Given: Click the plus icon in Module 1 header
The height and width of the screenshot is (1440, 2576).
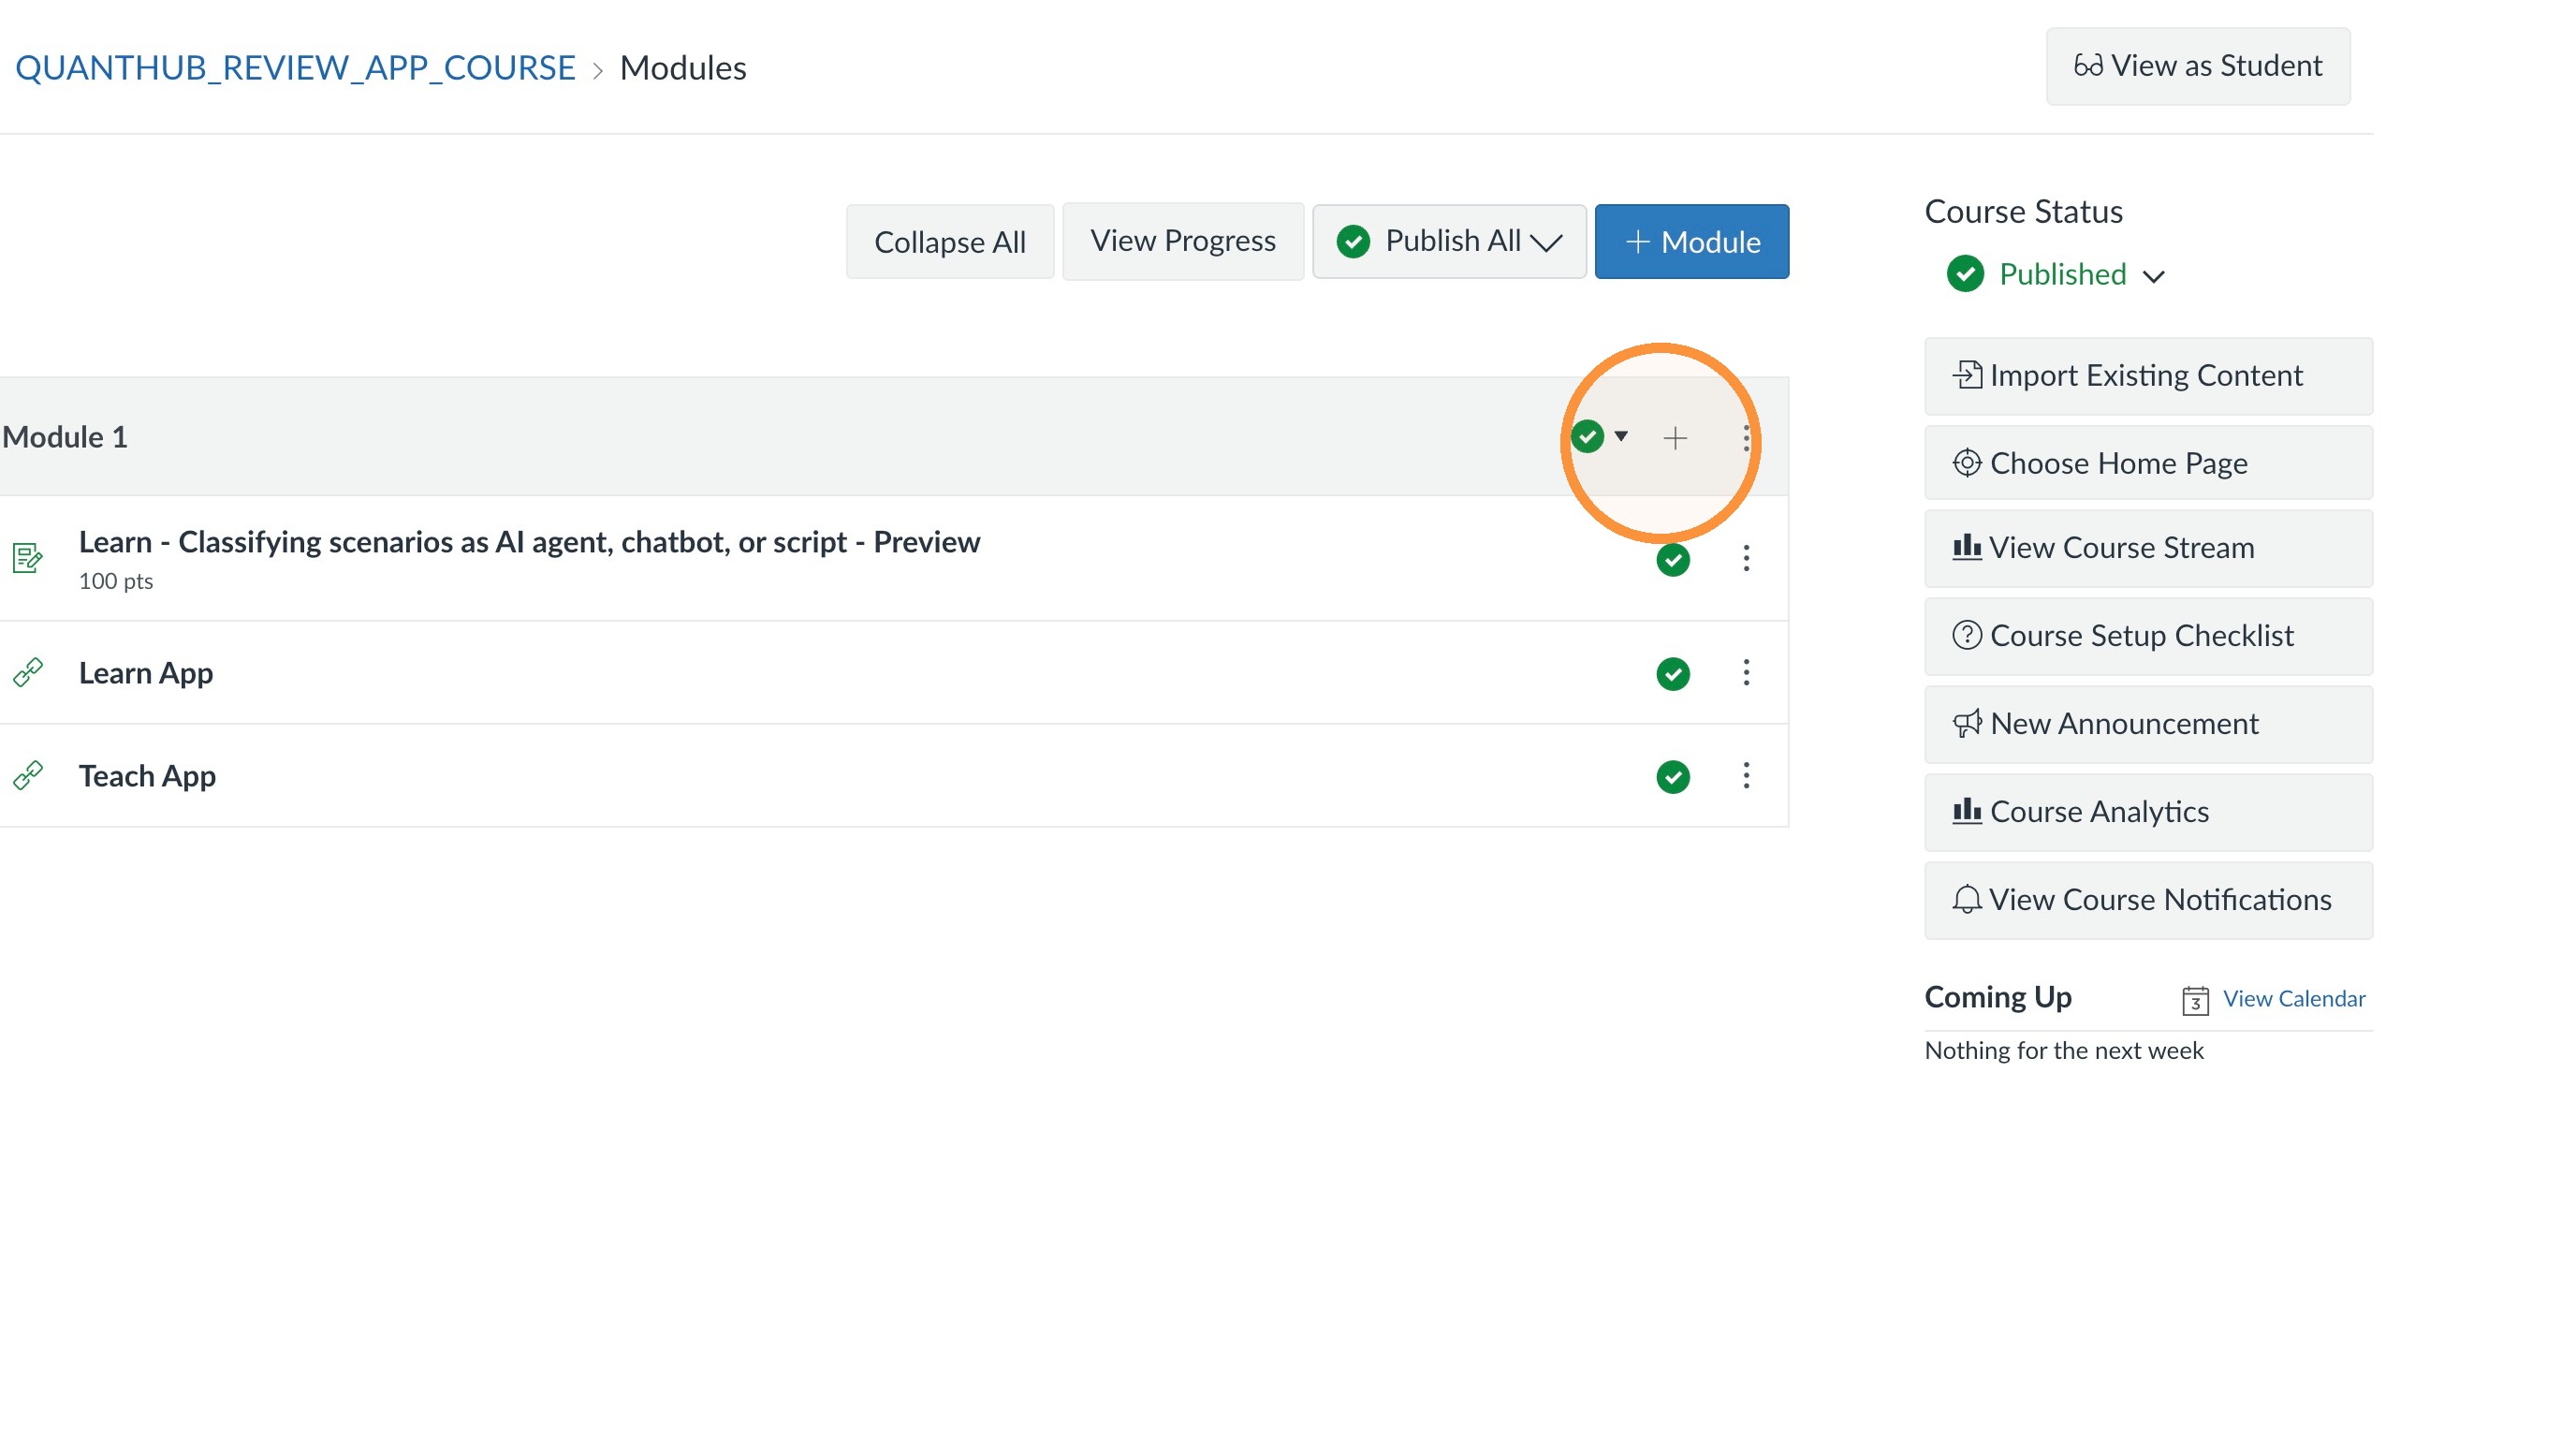Looking at the screenshot, I should pyautogui.click(x=1675, y=438).
